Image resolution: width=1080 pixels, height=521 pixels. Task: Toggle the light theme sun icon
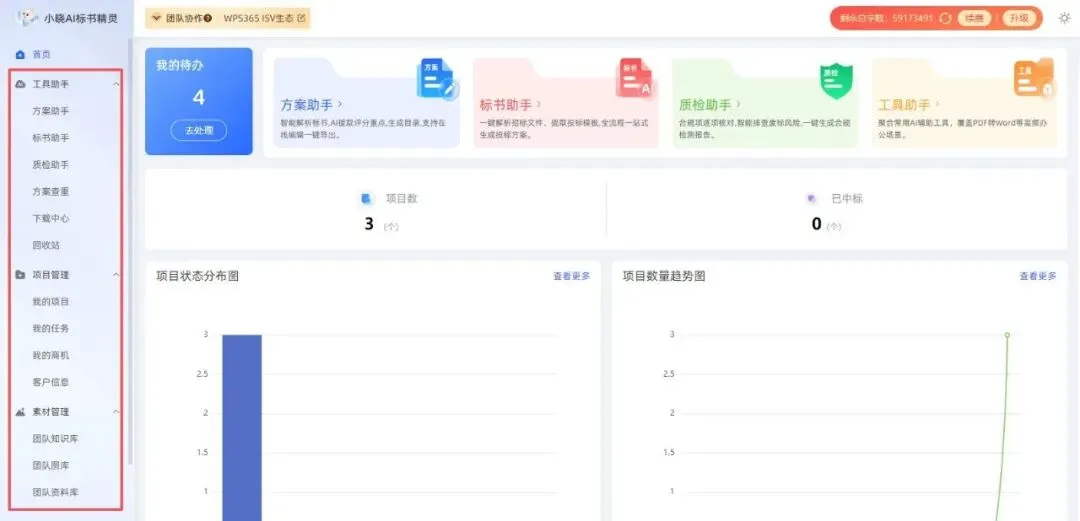coord(1065,18)
